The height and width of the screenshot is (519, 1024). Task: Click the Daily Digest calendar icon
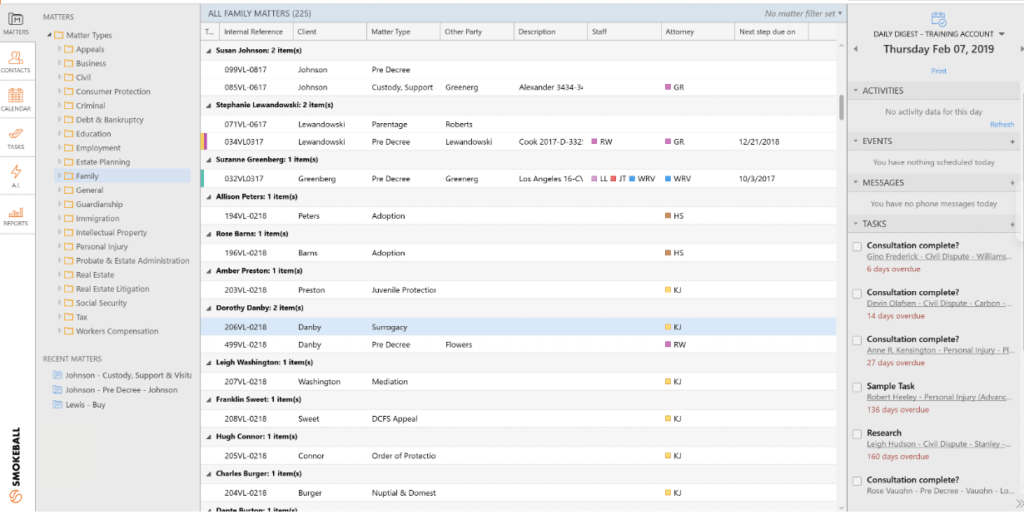click(938, 19)
